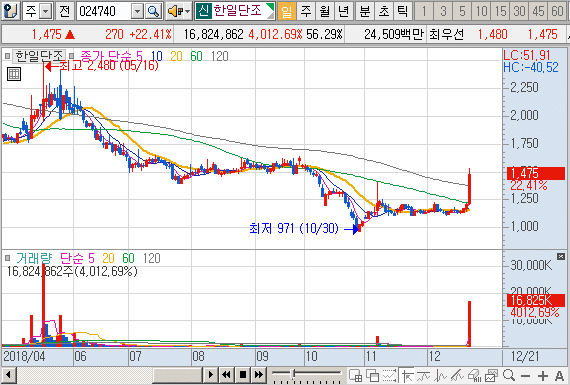Click the split chart layout icon
The height and width of the screenshot is (385, 570).
[x=355, y=375]
